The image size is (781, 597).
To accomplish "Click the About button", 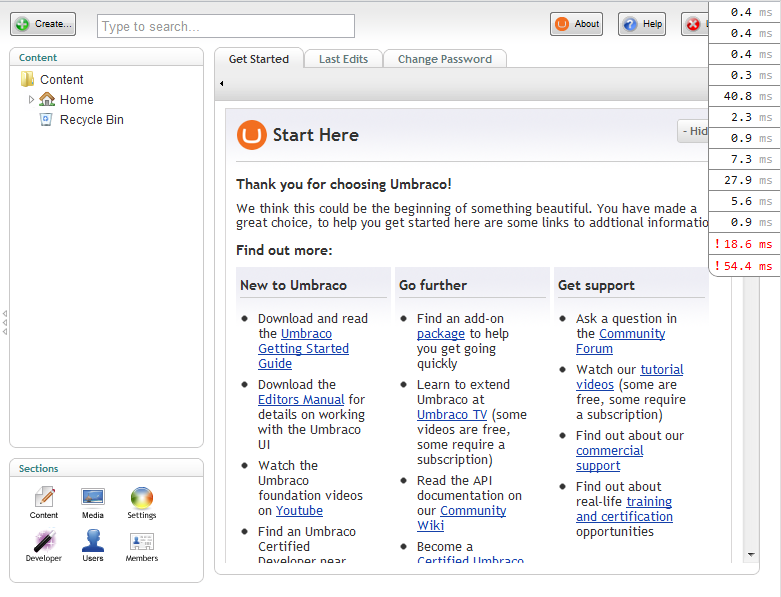I will 576,24.
